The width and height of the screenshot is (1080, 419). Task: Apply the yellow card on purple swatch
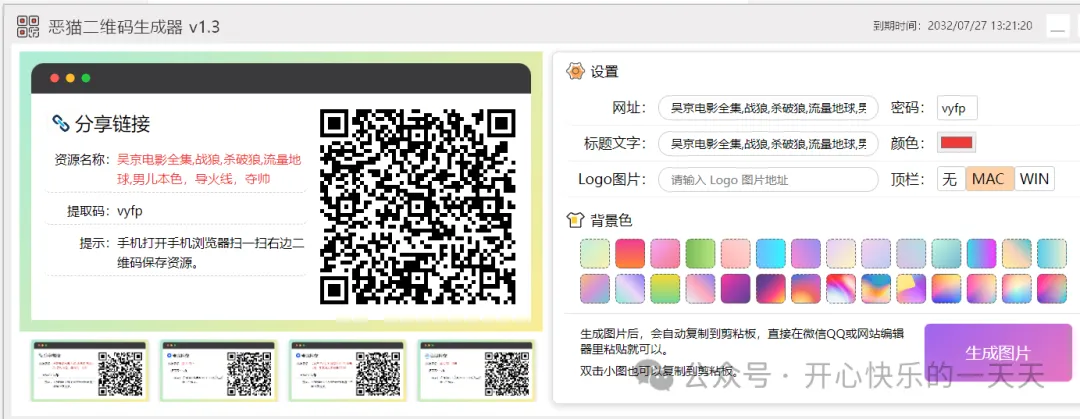[911, 289]
